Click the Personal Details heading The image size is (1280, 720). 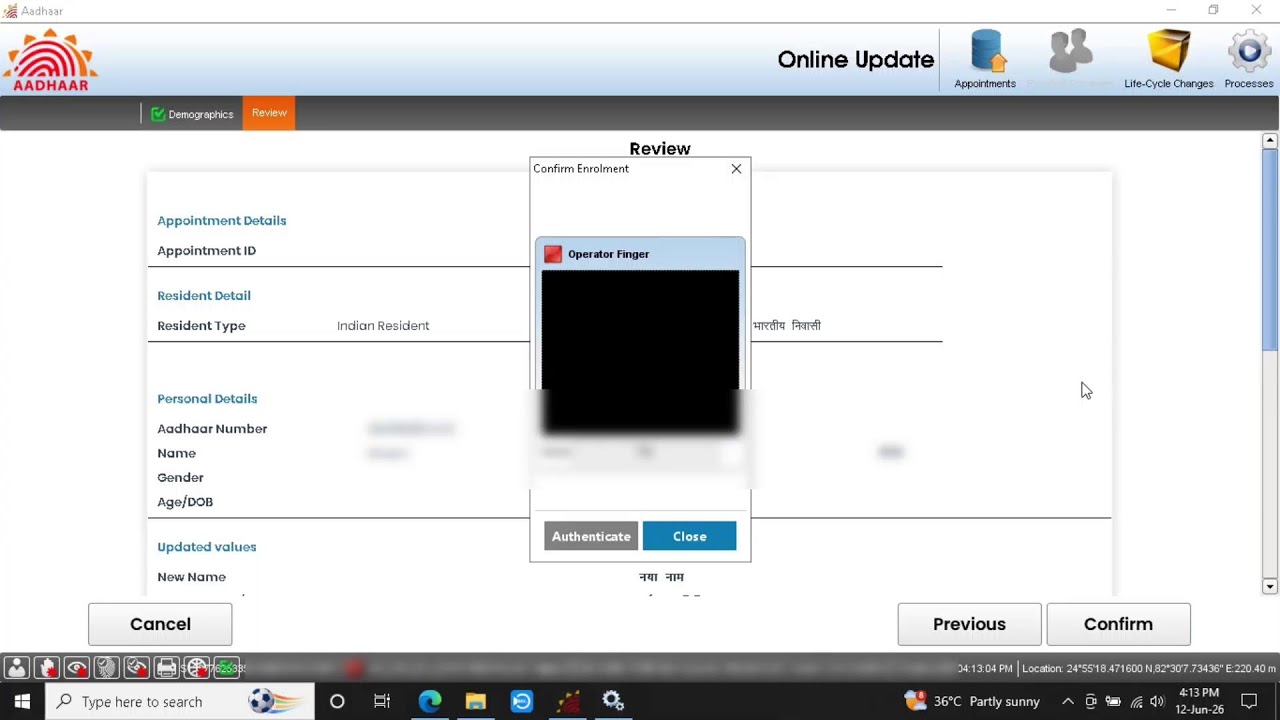pyautogui.click(x=207, y=398)
